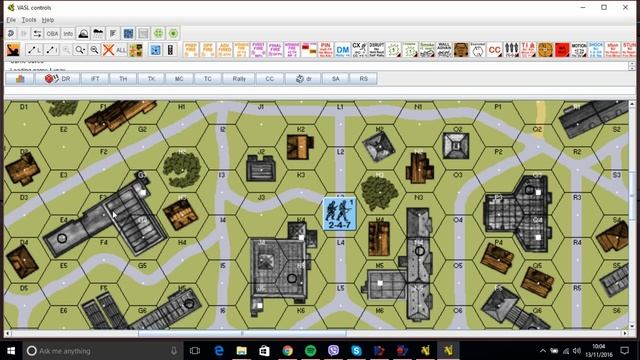Select the pink Final Fire counter
Viewport: 640px width, 360px height.
click(275, 49)
